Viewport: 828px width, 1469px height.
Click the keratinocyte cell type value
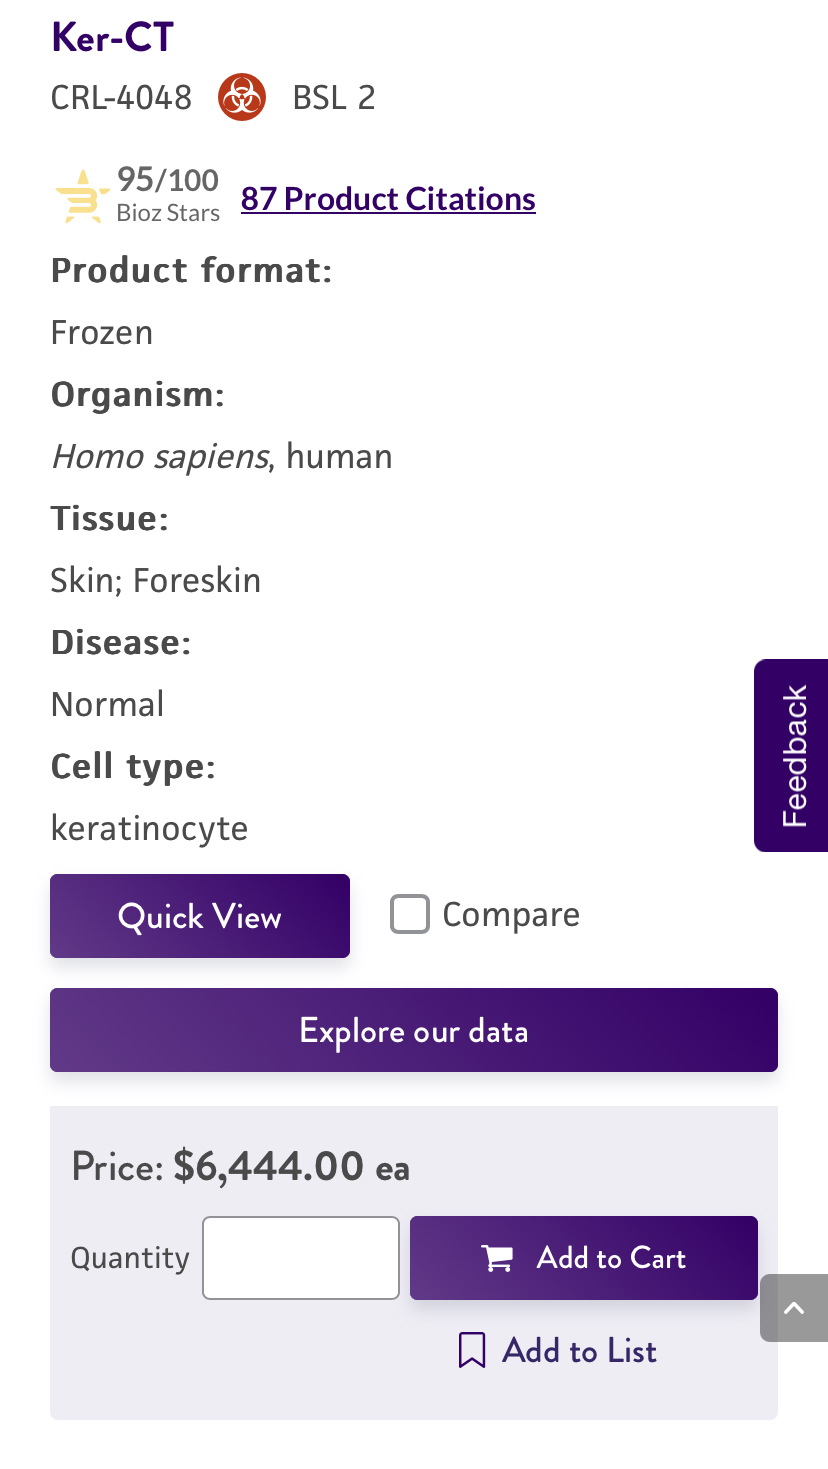tap(150, 828)
